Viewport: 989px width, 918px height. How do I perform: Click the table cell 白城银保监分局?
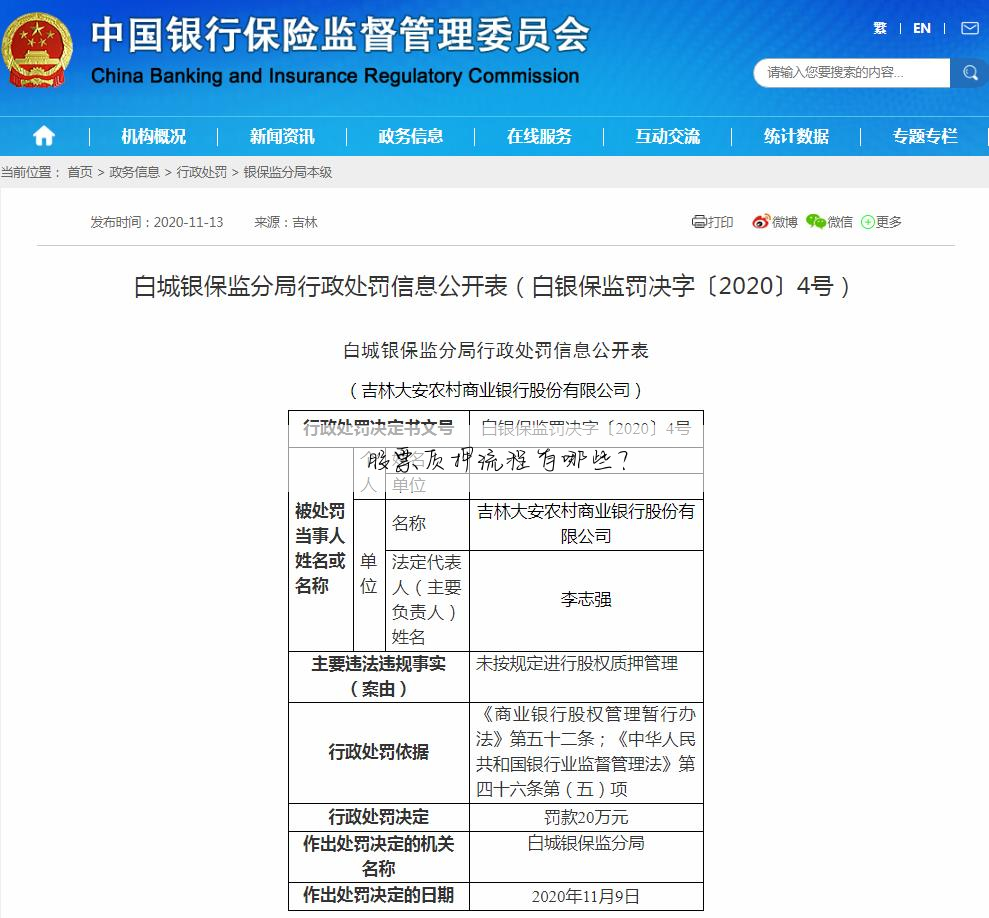tap(586, 856)
